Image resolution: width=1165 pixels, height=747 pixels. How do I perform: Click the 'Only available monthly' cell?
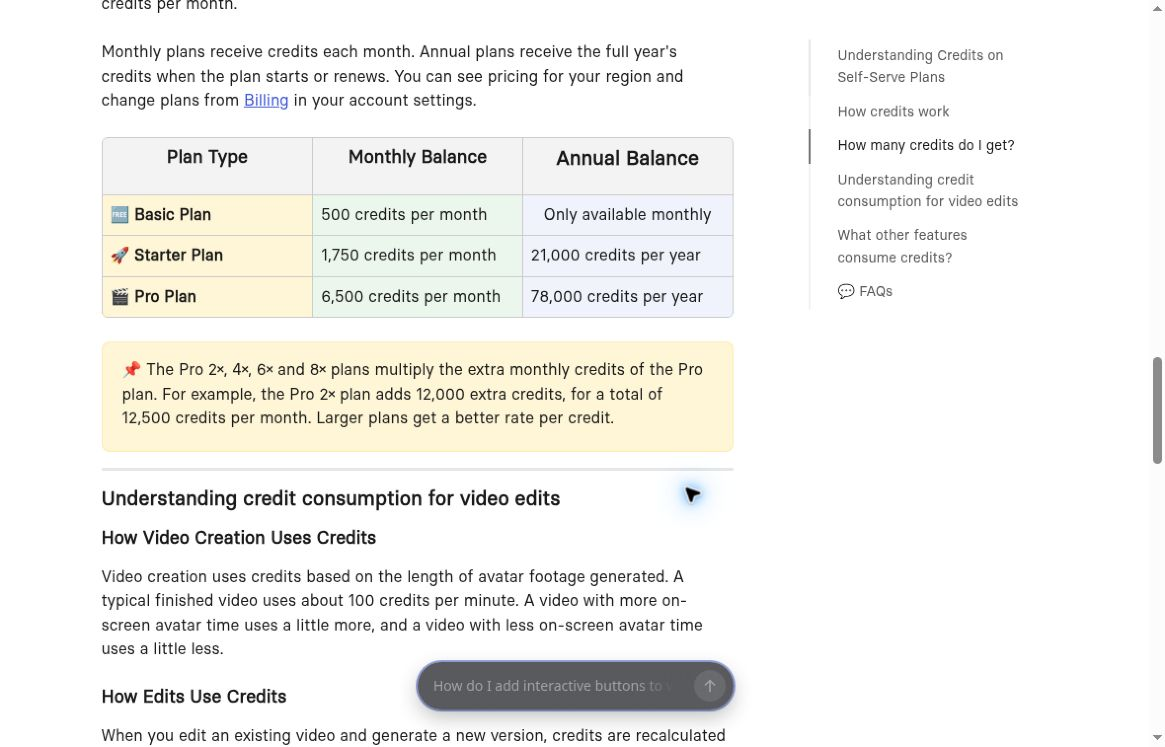(628, 215)
